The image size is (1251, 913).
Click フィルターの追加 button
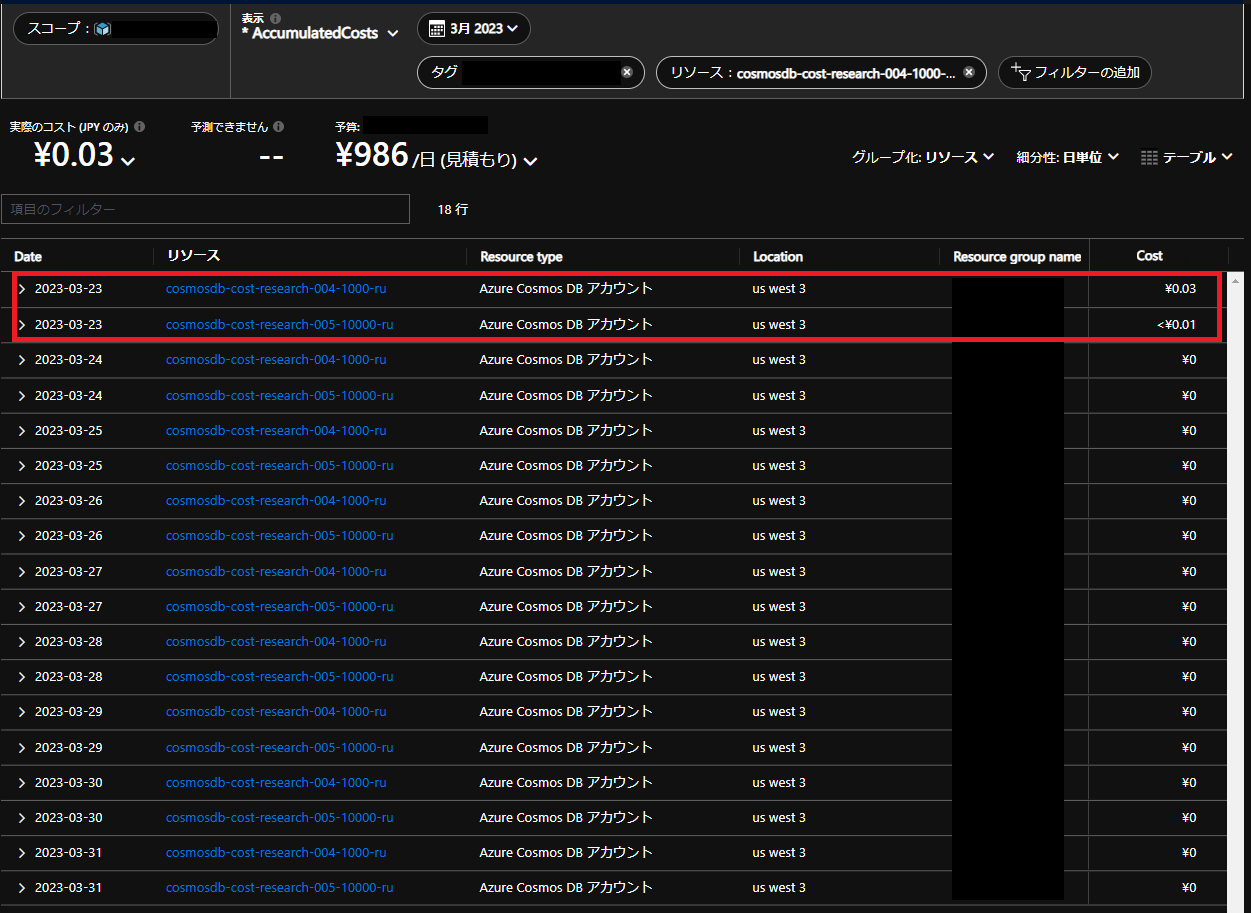(1075, 72)
